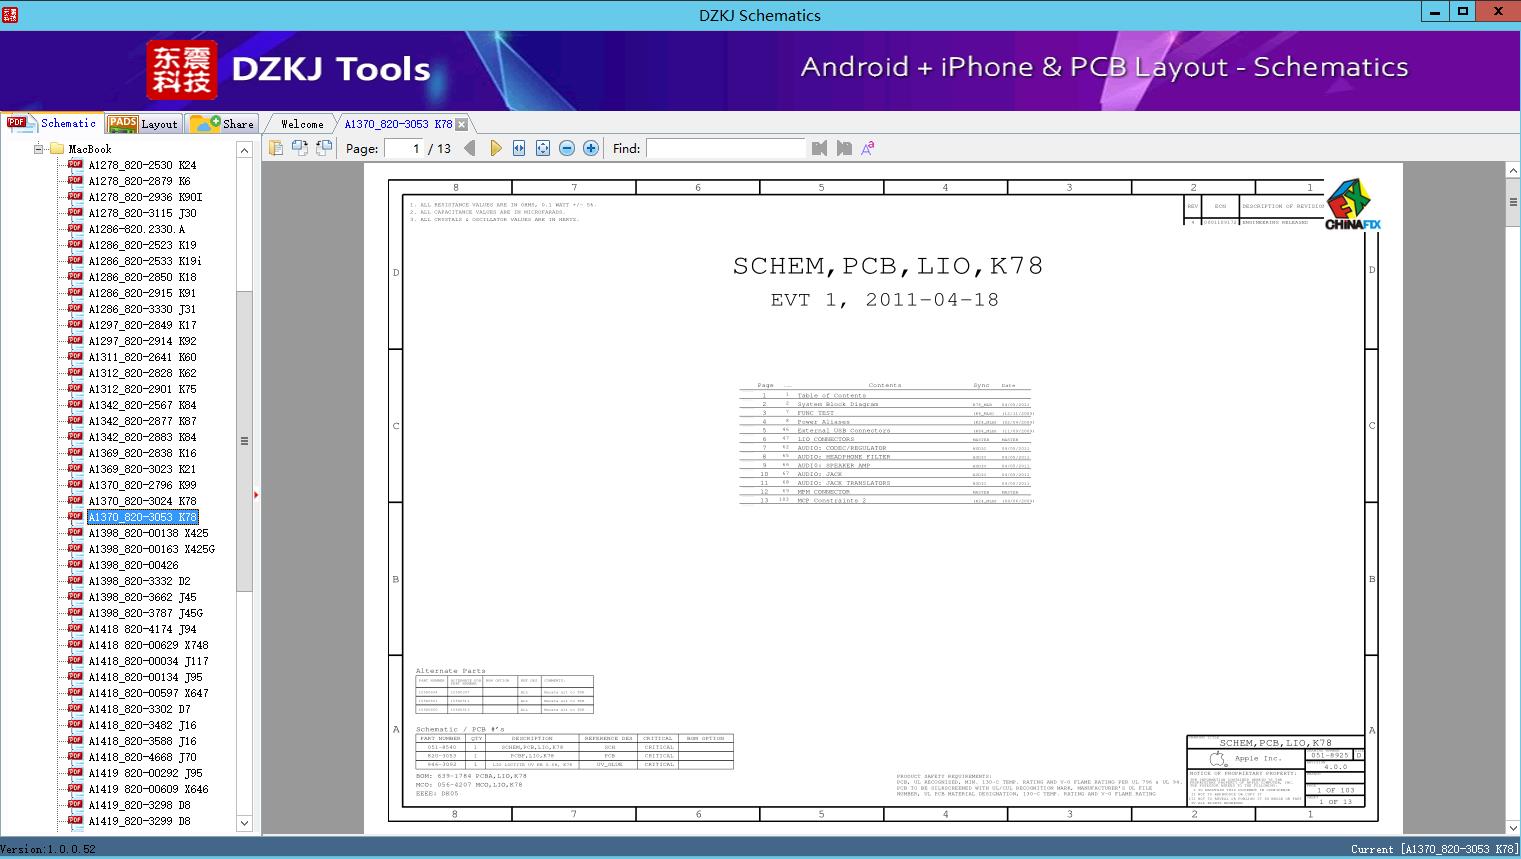This screenshot has height=859, width=1521.
Task: Click PDF icon beside A1286_820-2915 K91
Action: click(75, 292)
